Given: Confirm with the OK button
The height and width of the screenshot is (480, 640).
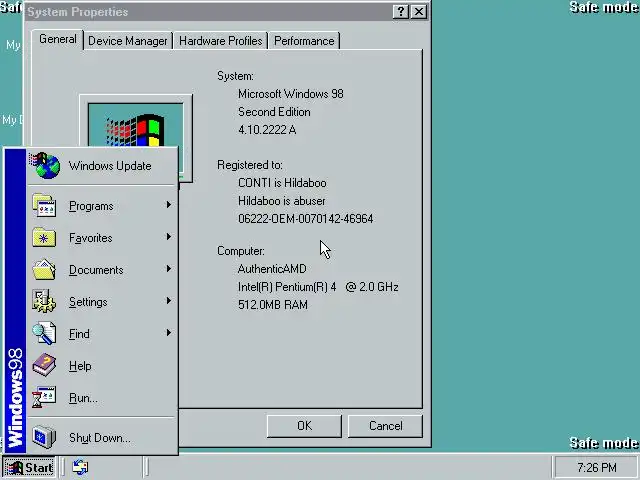Looking at the screenshot, I should (x=304, y=426).
